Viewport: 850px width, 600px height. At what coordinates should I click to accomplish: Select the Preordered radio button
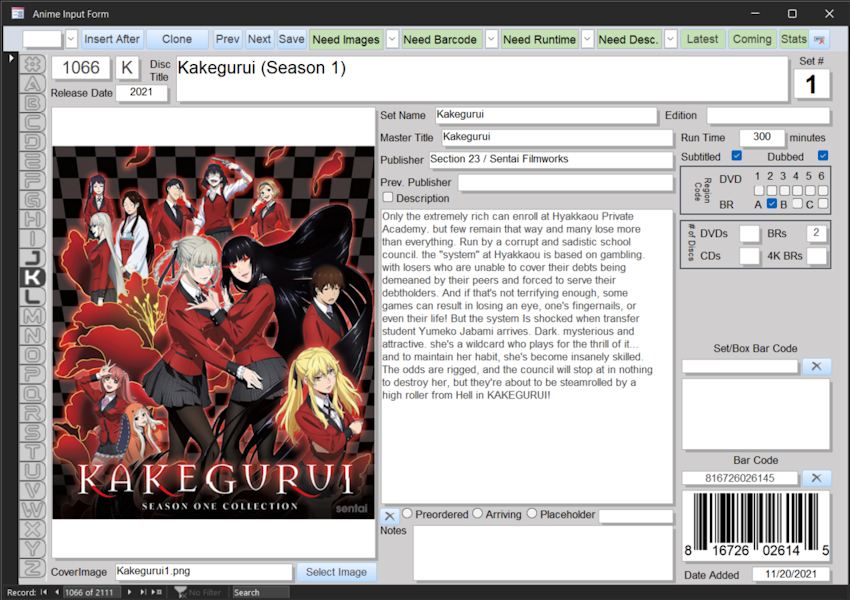(407, 513)
